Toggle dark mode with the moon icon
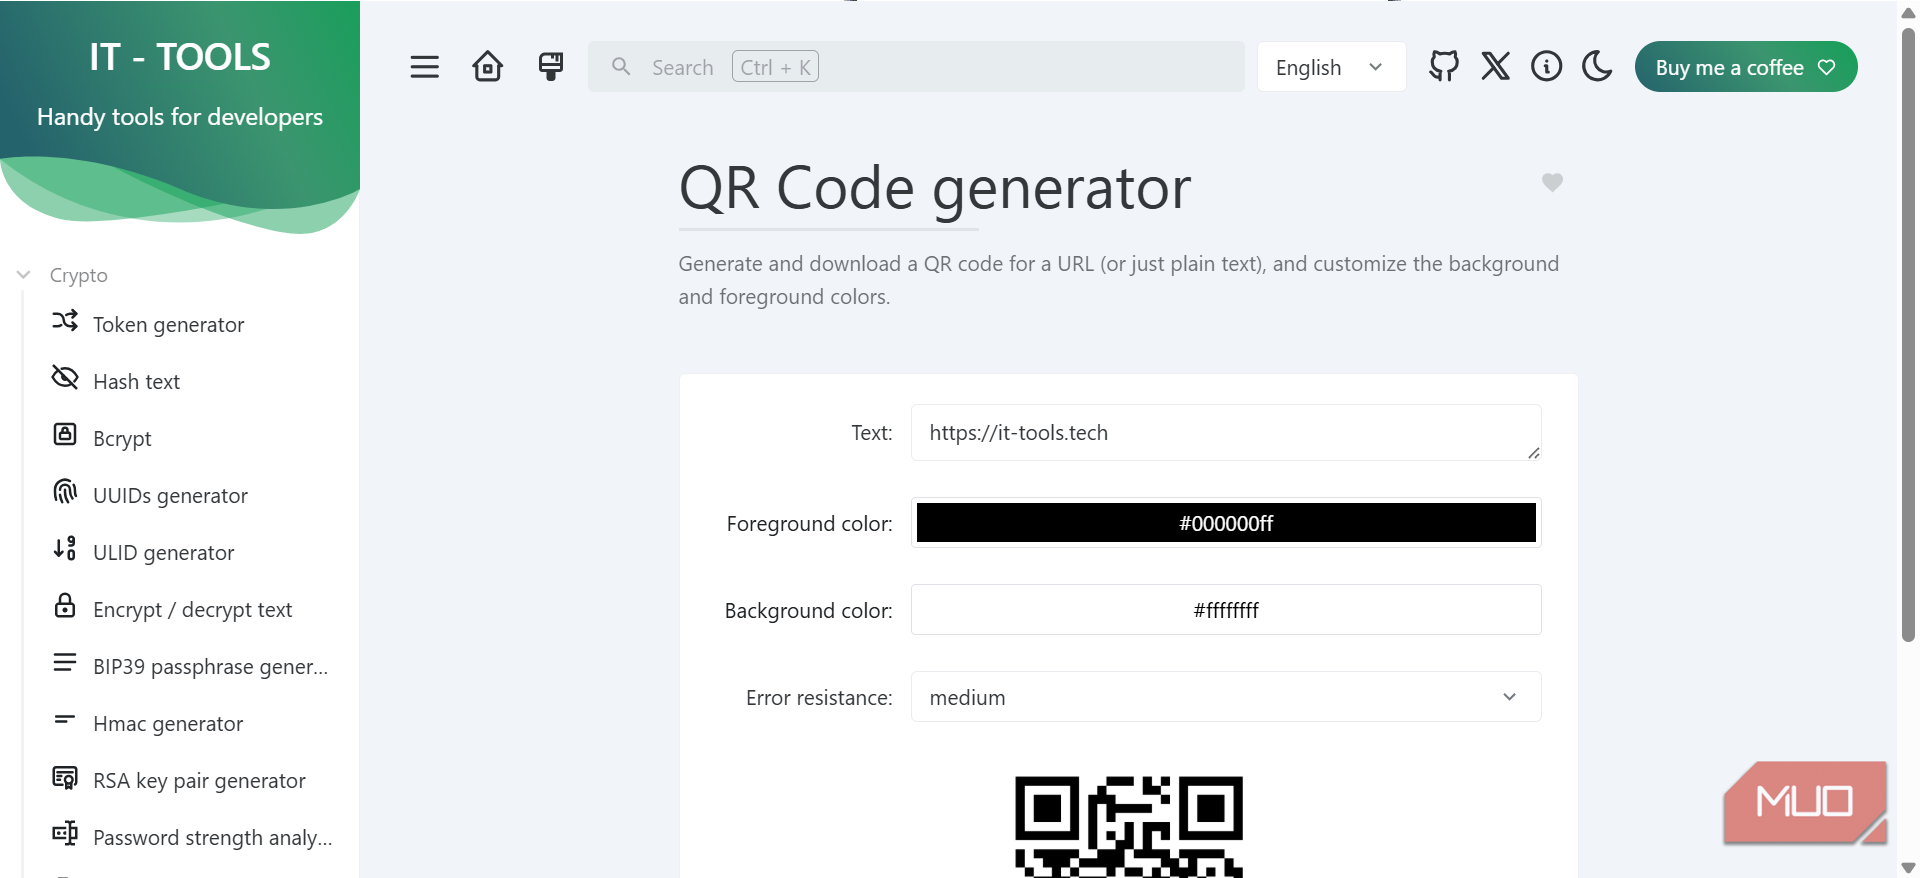 1598,67
